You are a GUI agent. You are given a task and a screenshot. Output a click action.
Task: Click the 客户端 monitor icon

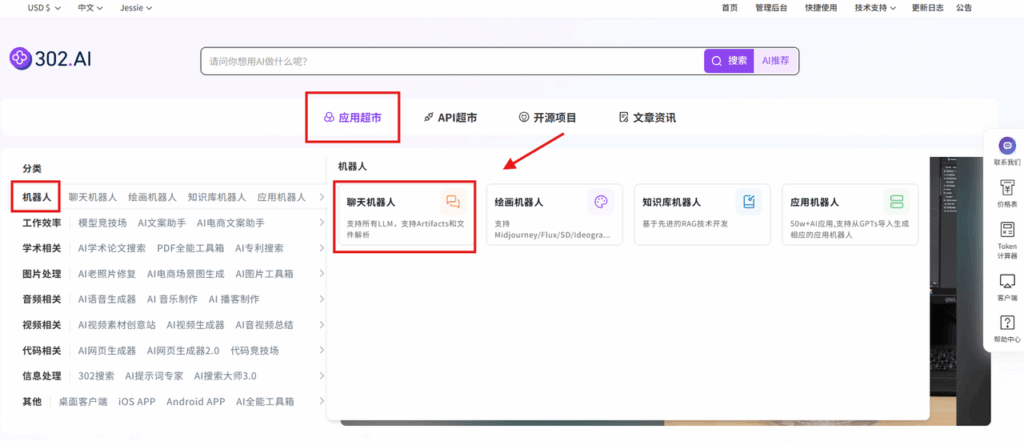pos(1007,283)
